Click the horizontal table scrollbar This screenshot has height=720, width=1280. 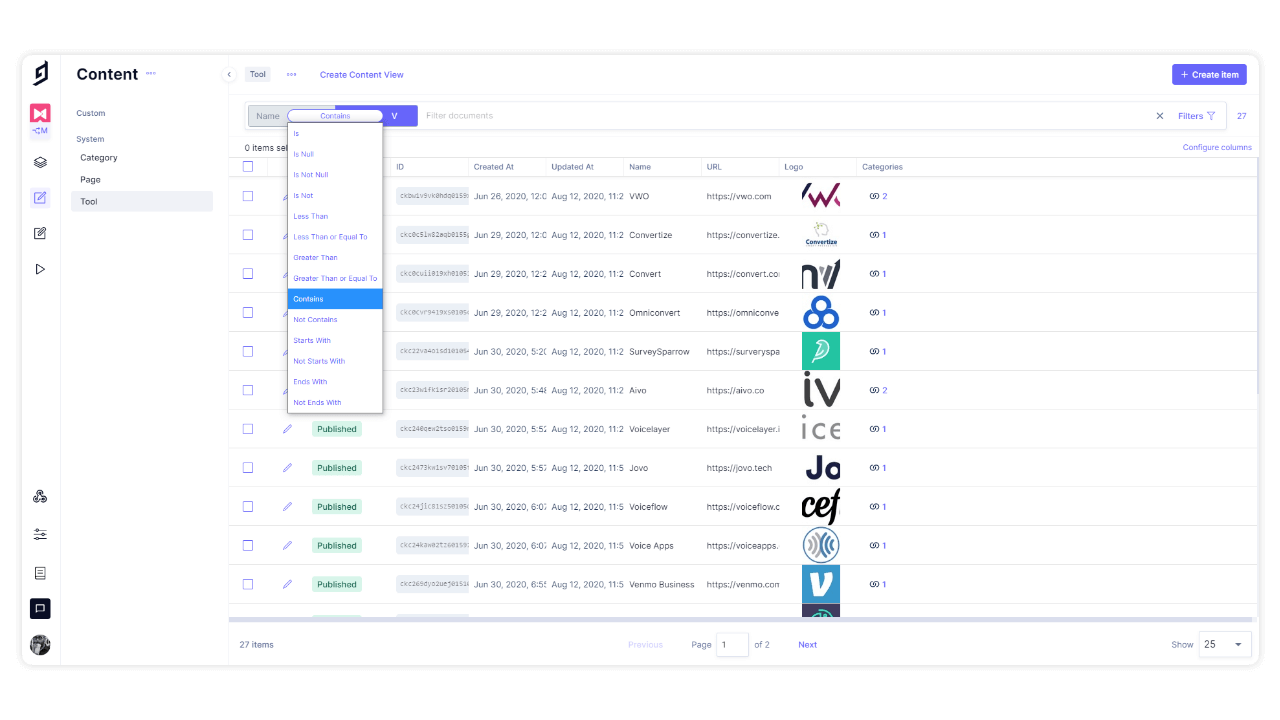click(743, 620)
